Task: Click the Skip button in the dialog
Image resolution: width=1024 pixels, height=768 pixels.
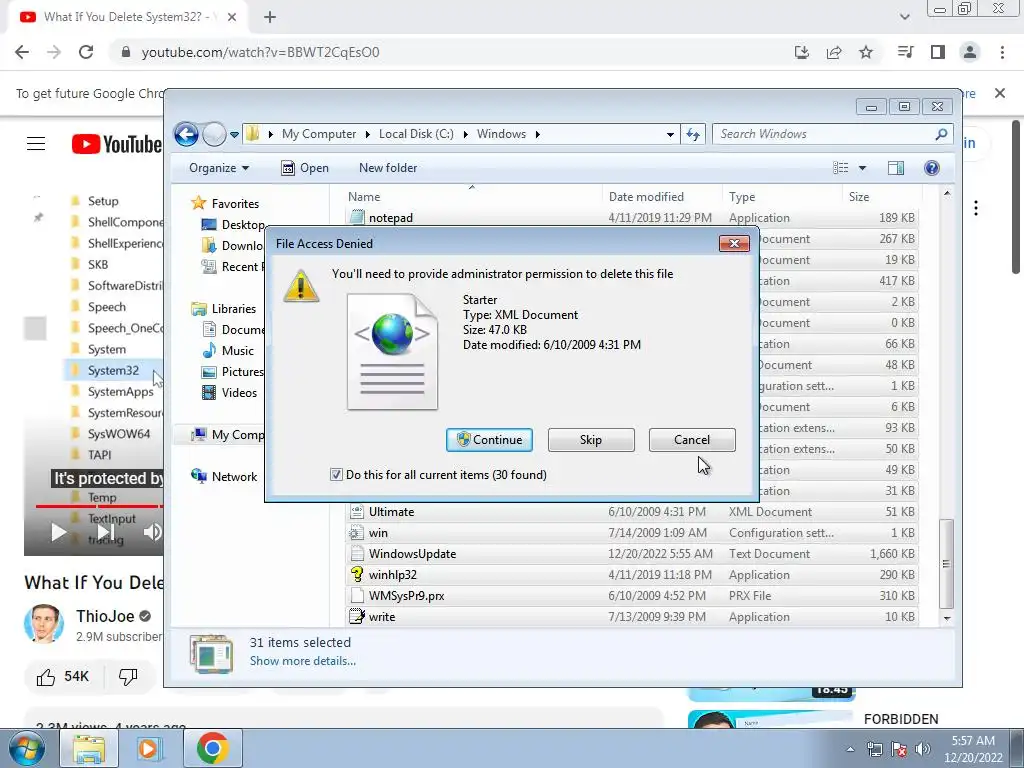Action: click(590, 440)
